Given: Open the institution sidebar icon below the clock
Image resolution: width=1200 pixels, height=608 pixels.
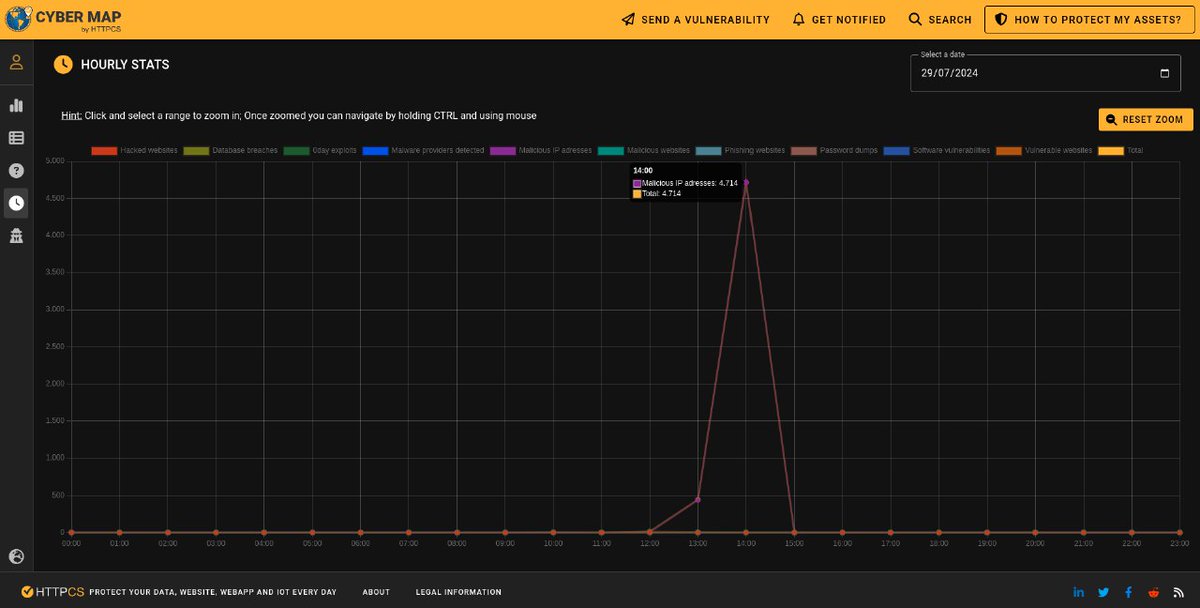Looking at the screenshot, I should (16, 235).
